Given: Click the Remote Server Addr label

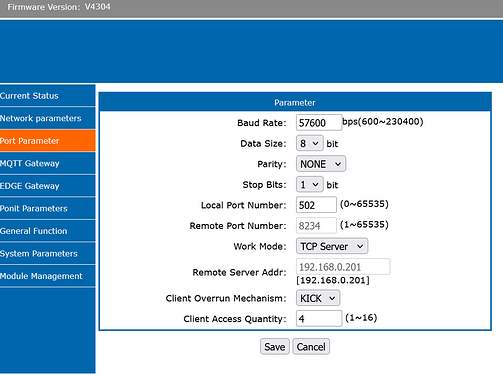Looking at the screenshot, I should pos(239,272).
